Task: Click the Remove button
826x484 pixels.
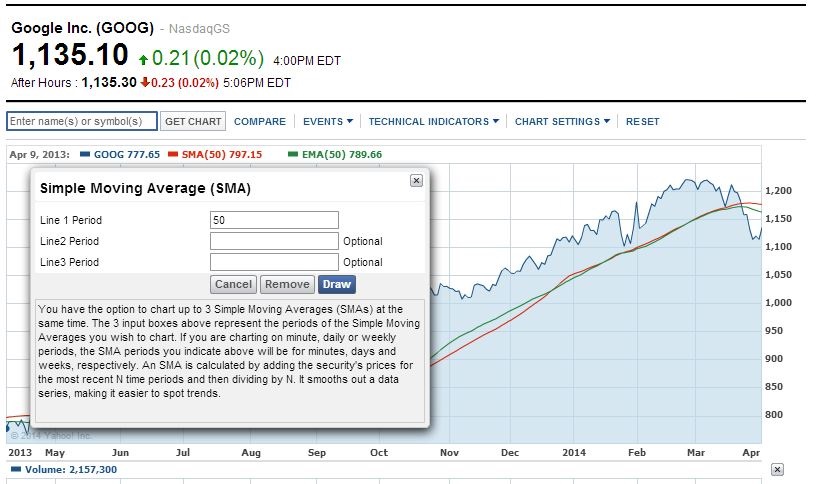Action: (287, 284)
